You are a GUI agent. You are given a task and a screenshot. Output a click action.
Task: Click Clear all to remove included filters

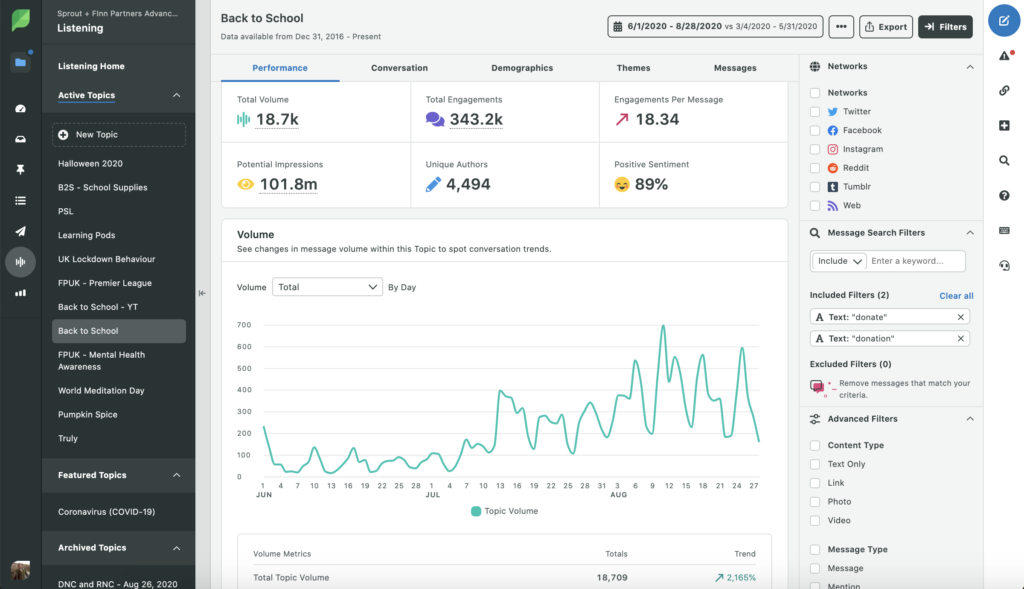point(956,295)
